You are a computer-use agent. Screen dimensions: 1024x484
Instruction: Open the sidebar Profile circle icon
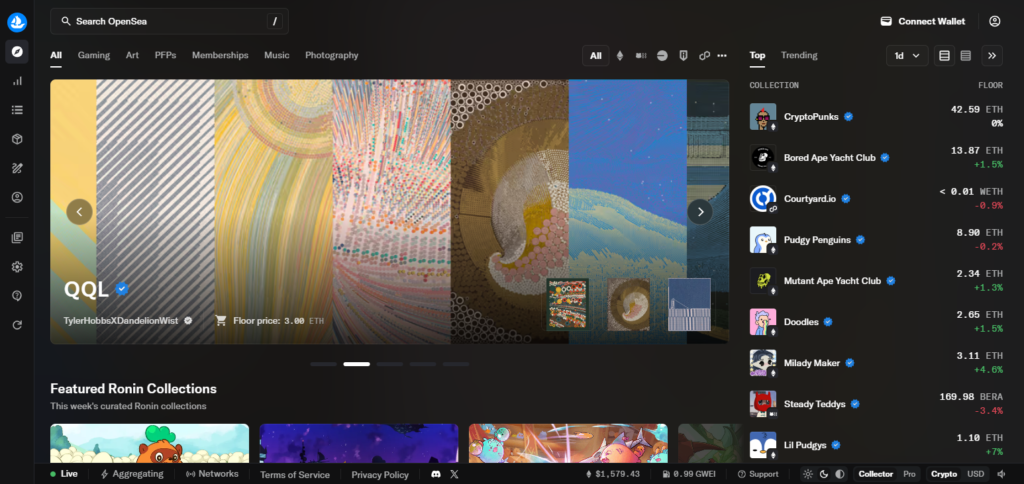(x=17, y=197)
